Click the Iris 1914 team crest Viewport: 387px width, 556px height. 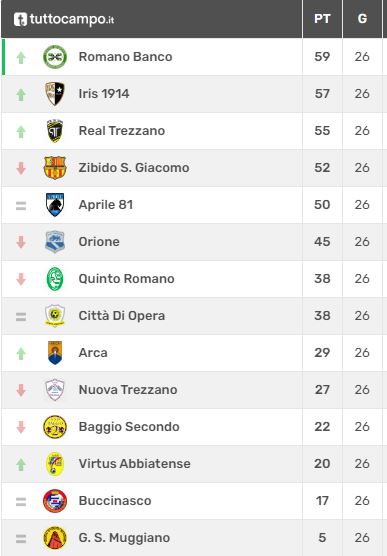point(55,94)
